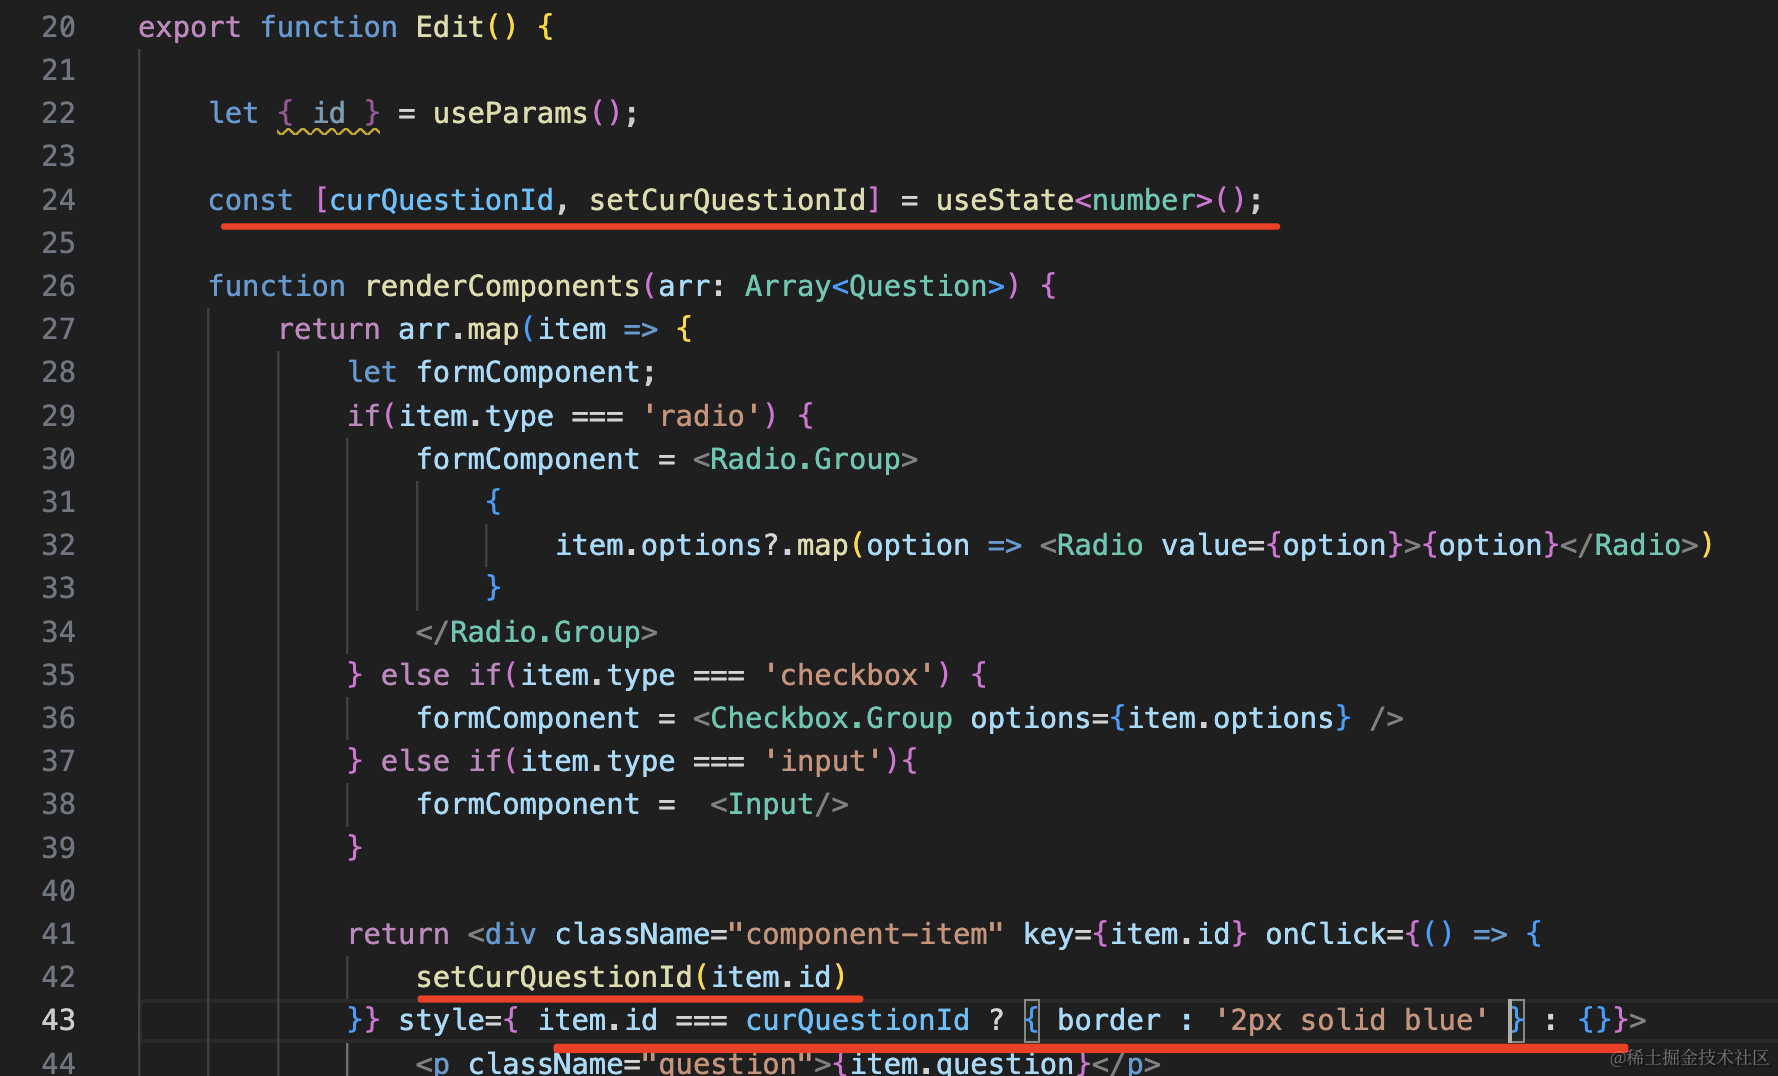Click the renderComponents function name
Viewport: 1778px width, 1076px height.
click(x=502, y=286)
